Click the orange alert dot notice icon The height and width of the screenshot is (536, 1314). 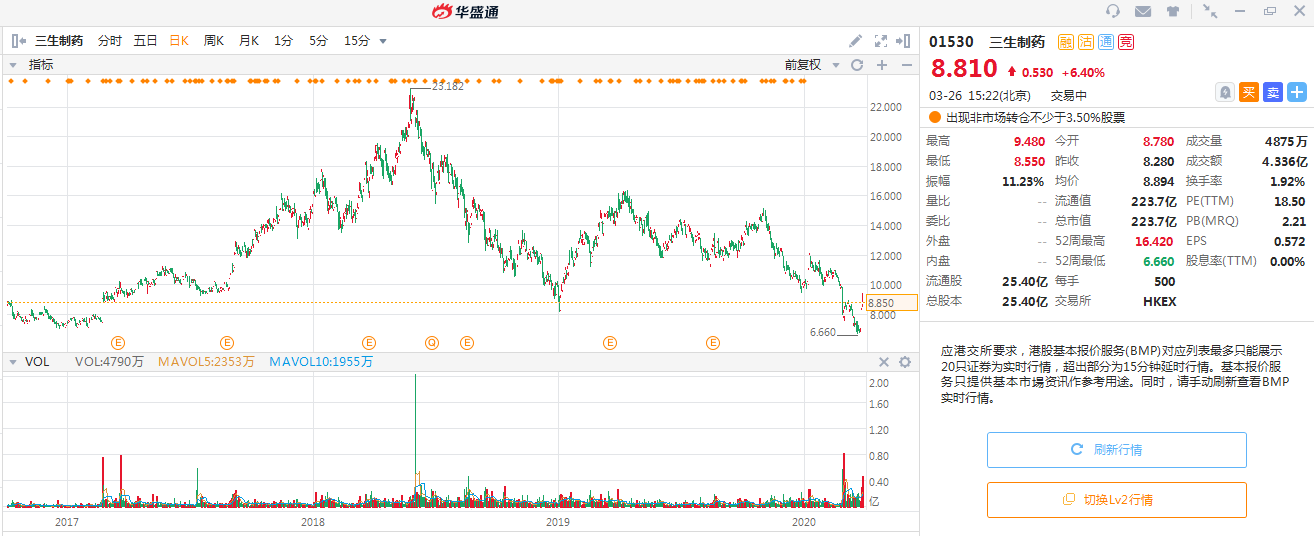click(935, 117)
